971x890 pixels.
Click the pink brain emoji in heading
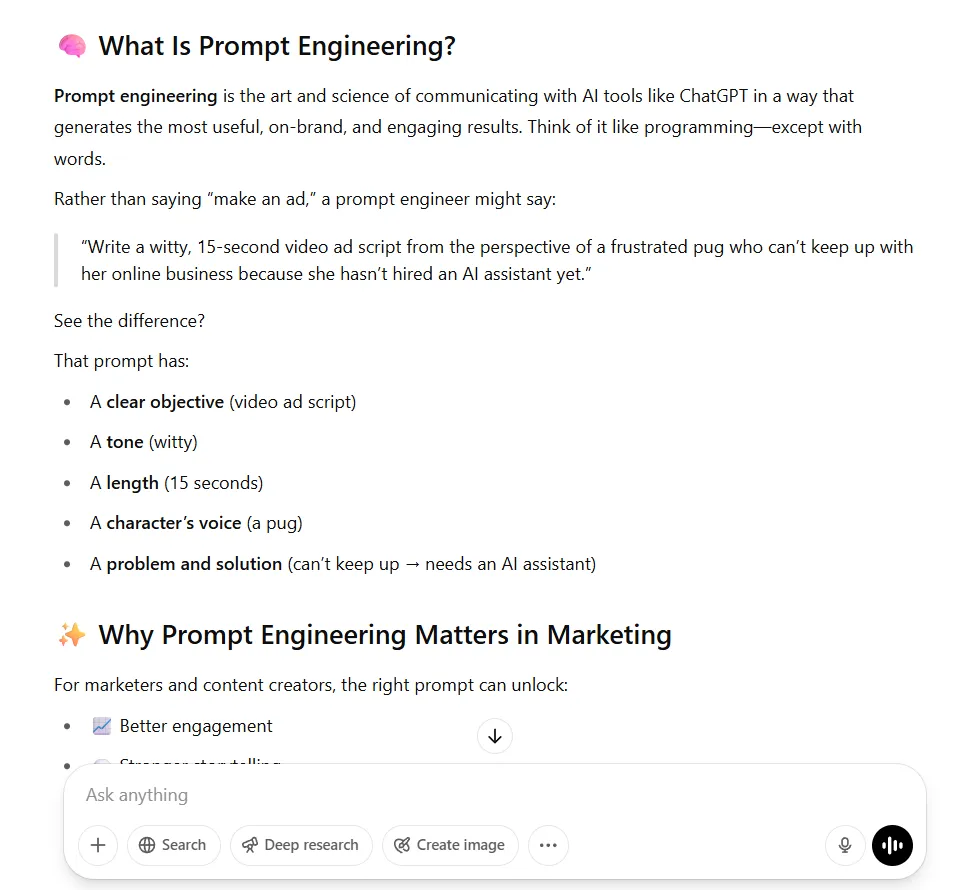coord(72,46)
